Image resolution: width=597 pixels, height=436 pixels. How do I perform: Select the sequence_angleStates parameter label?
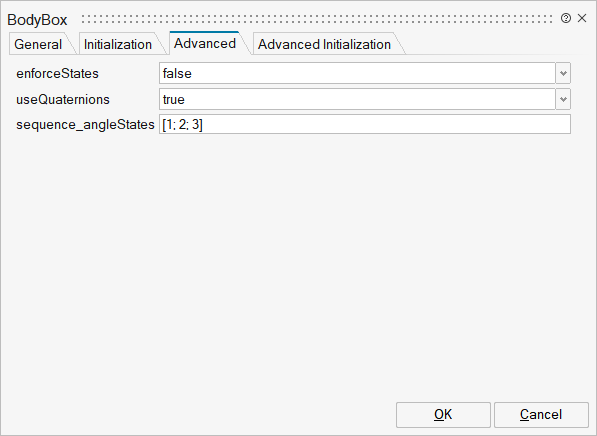click(85, 125)
